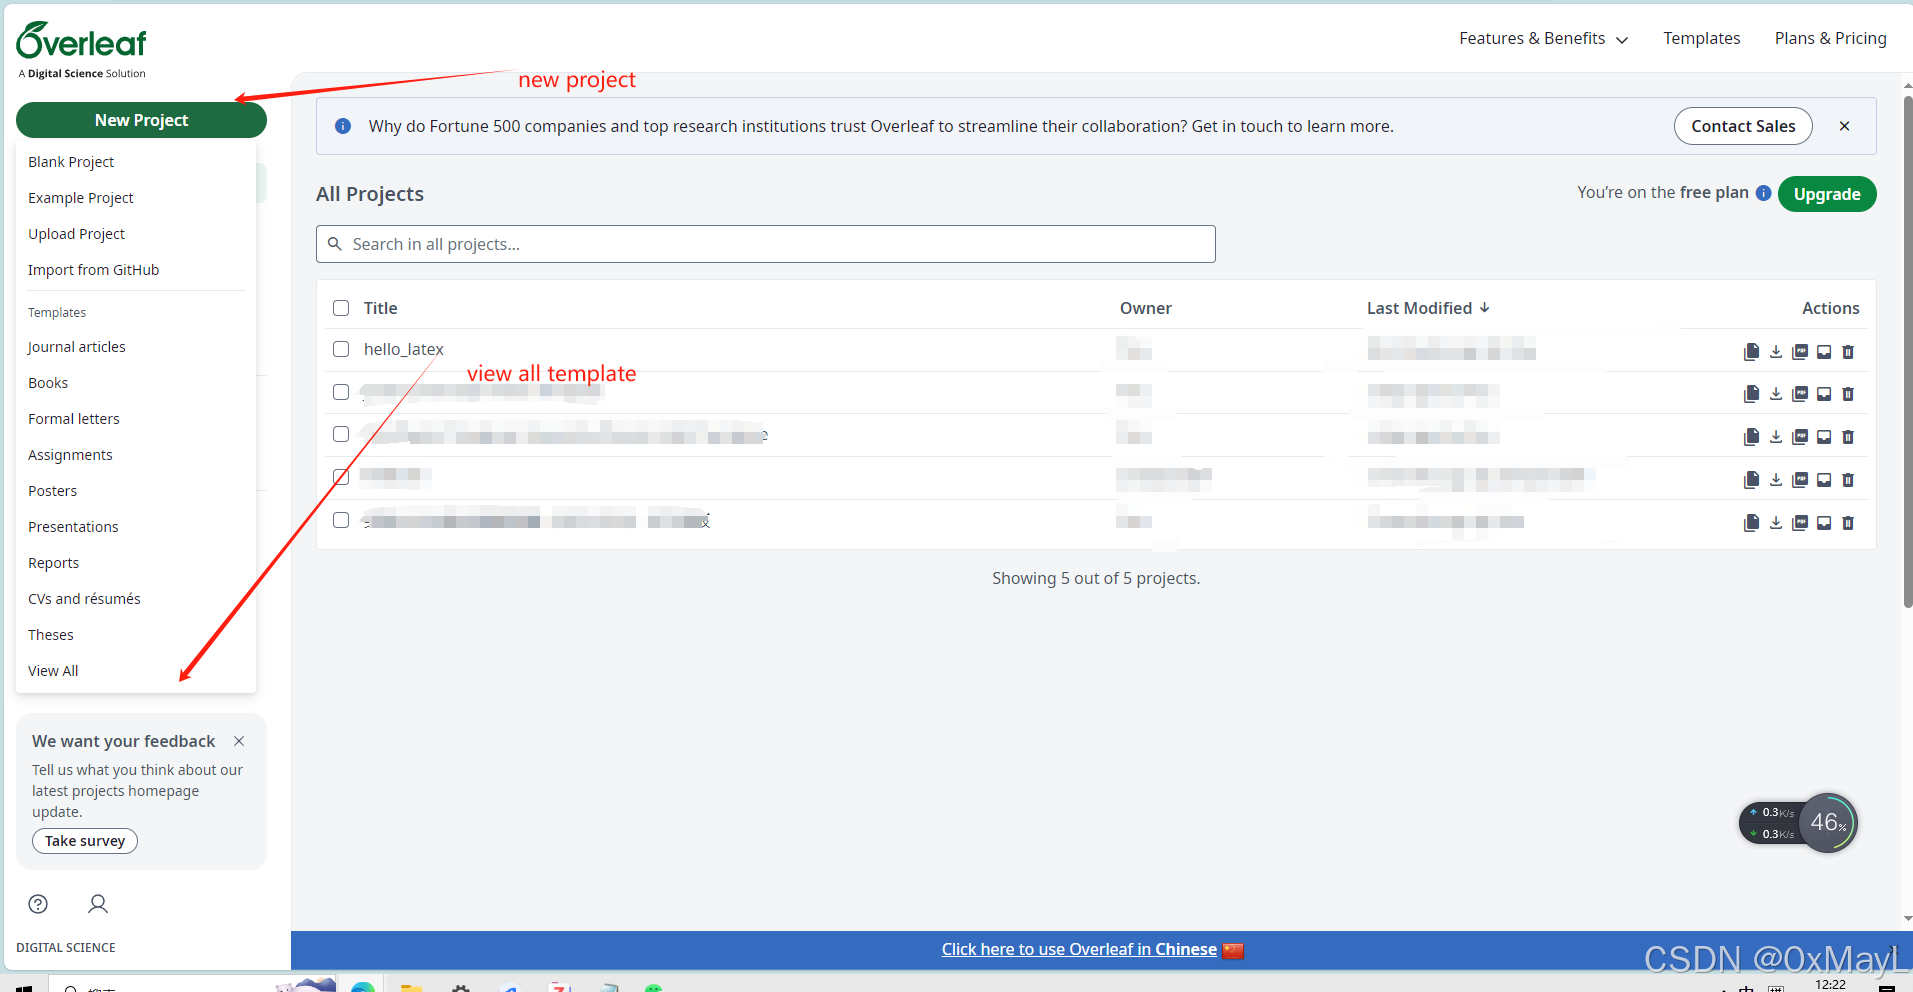Image resolution: width=1913 pixels, height=992 pixels.
Task: Open the hello_latex project
Action: click(x=403, y=349)
